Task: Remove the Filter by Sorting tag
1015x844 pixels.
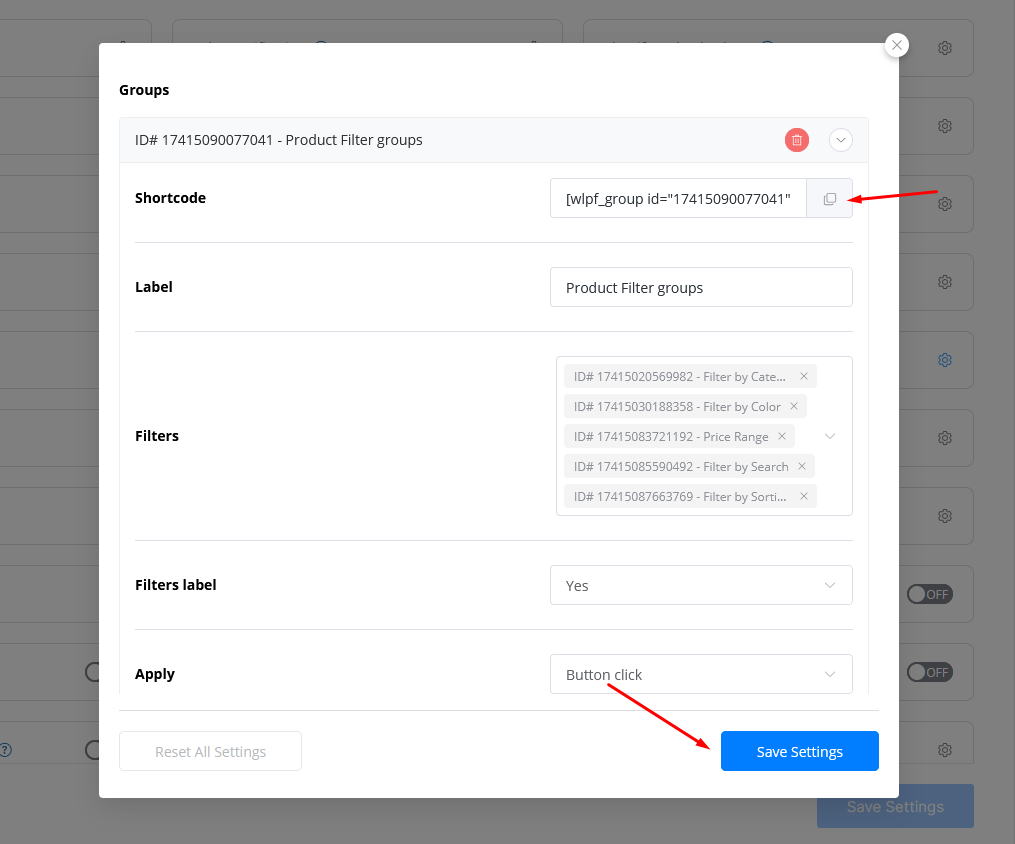Action: click(803, 497)
